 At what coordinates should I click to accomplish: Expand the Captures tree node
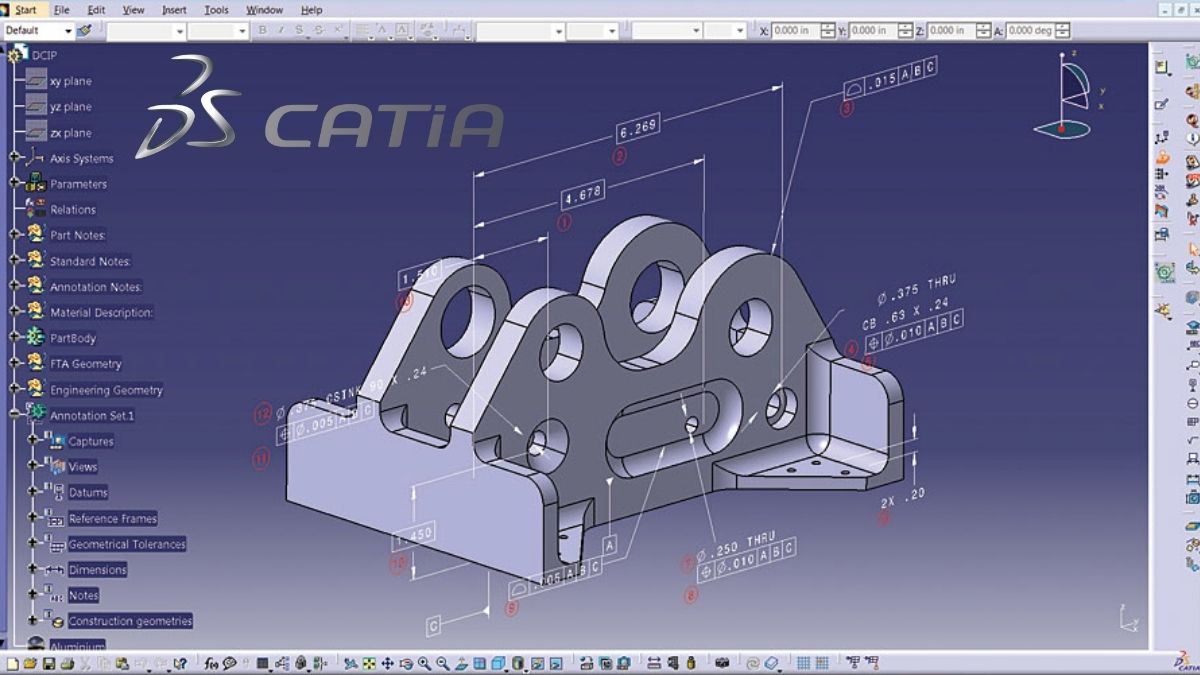click(x=32, y=439)
